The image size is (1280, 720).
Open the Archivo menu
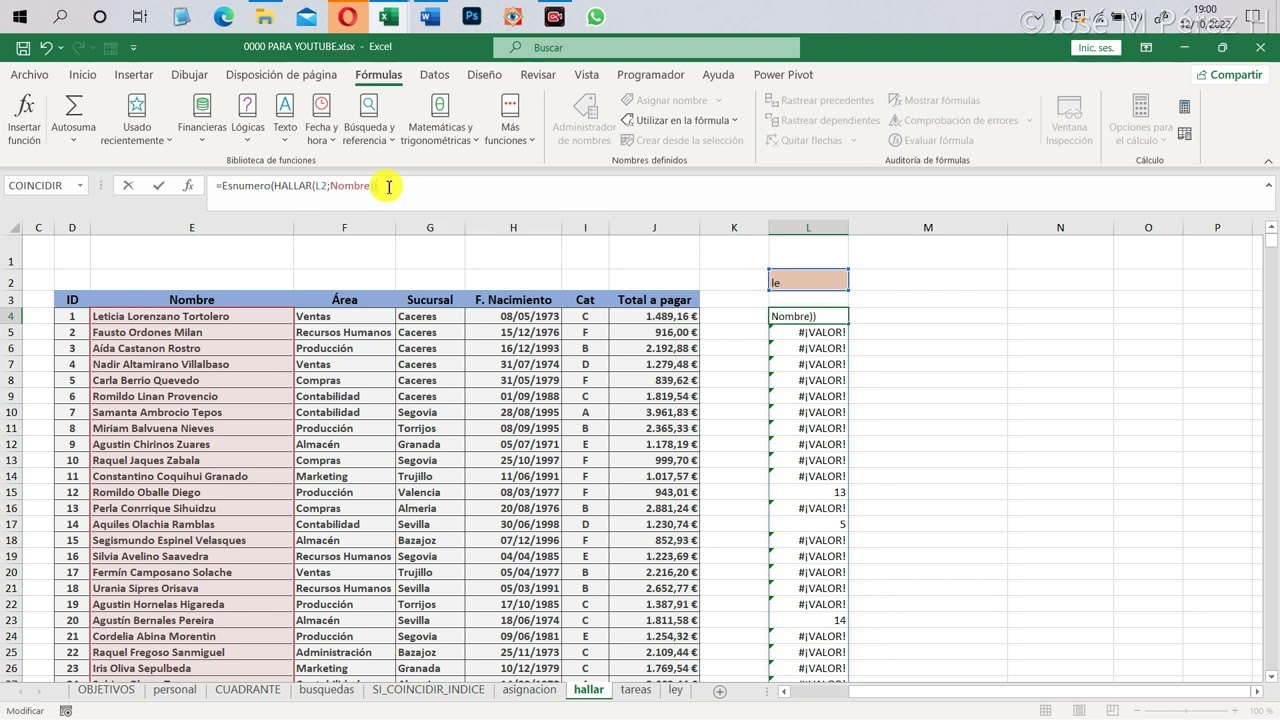point(29,75)
